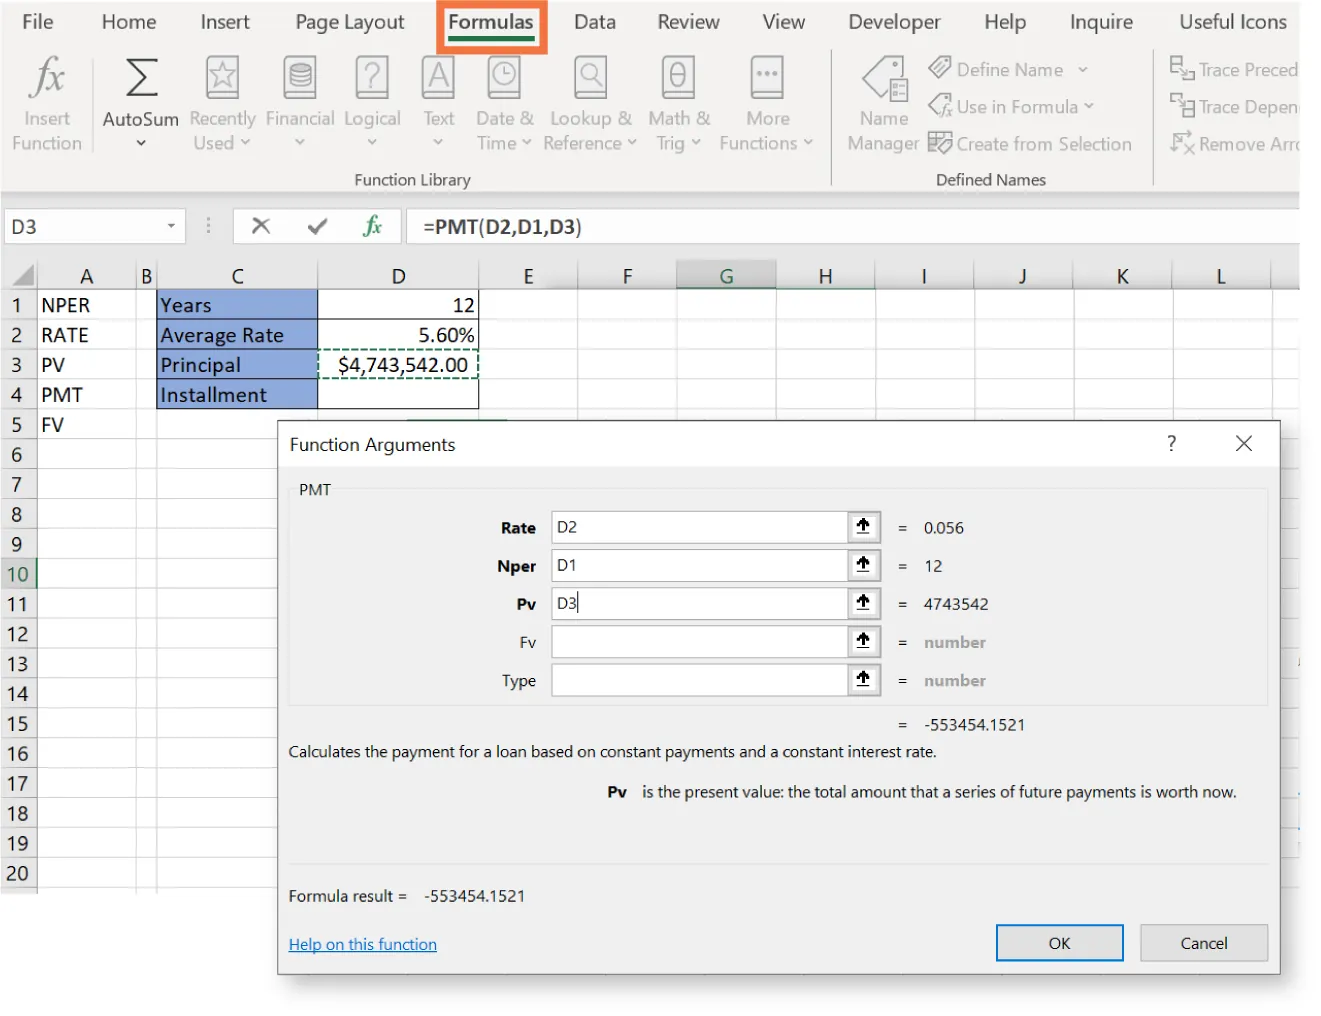
Task: Open Help on this function
Action: 362,943
